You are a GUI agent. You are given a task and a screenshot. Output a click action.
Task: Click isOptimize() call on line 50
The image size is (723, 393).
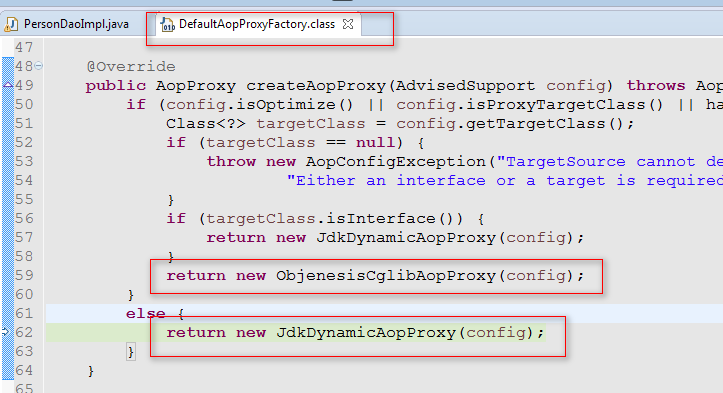point(294,105)
